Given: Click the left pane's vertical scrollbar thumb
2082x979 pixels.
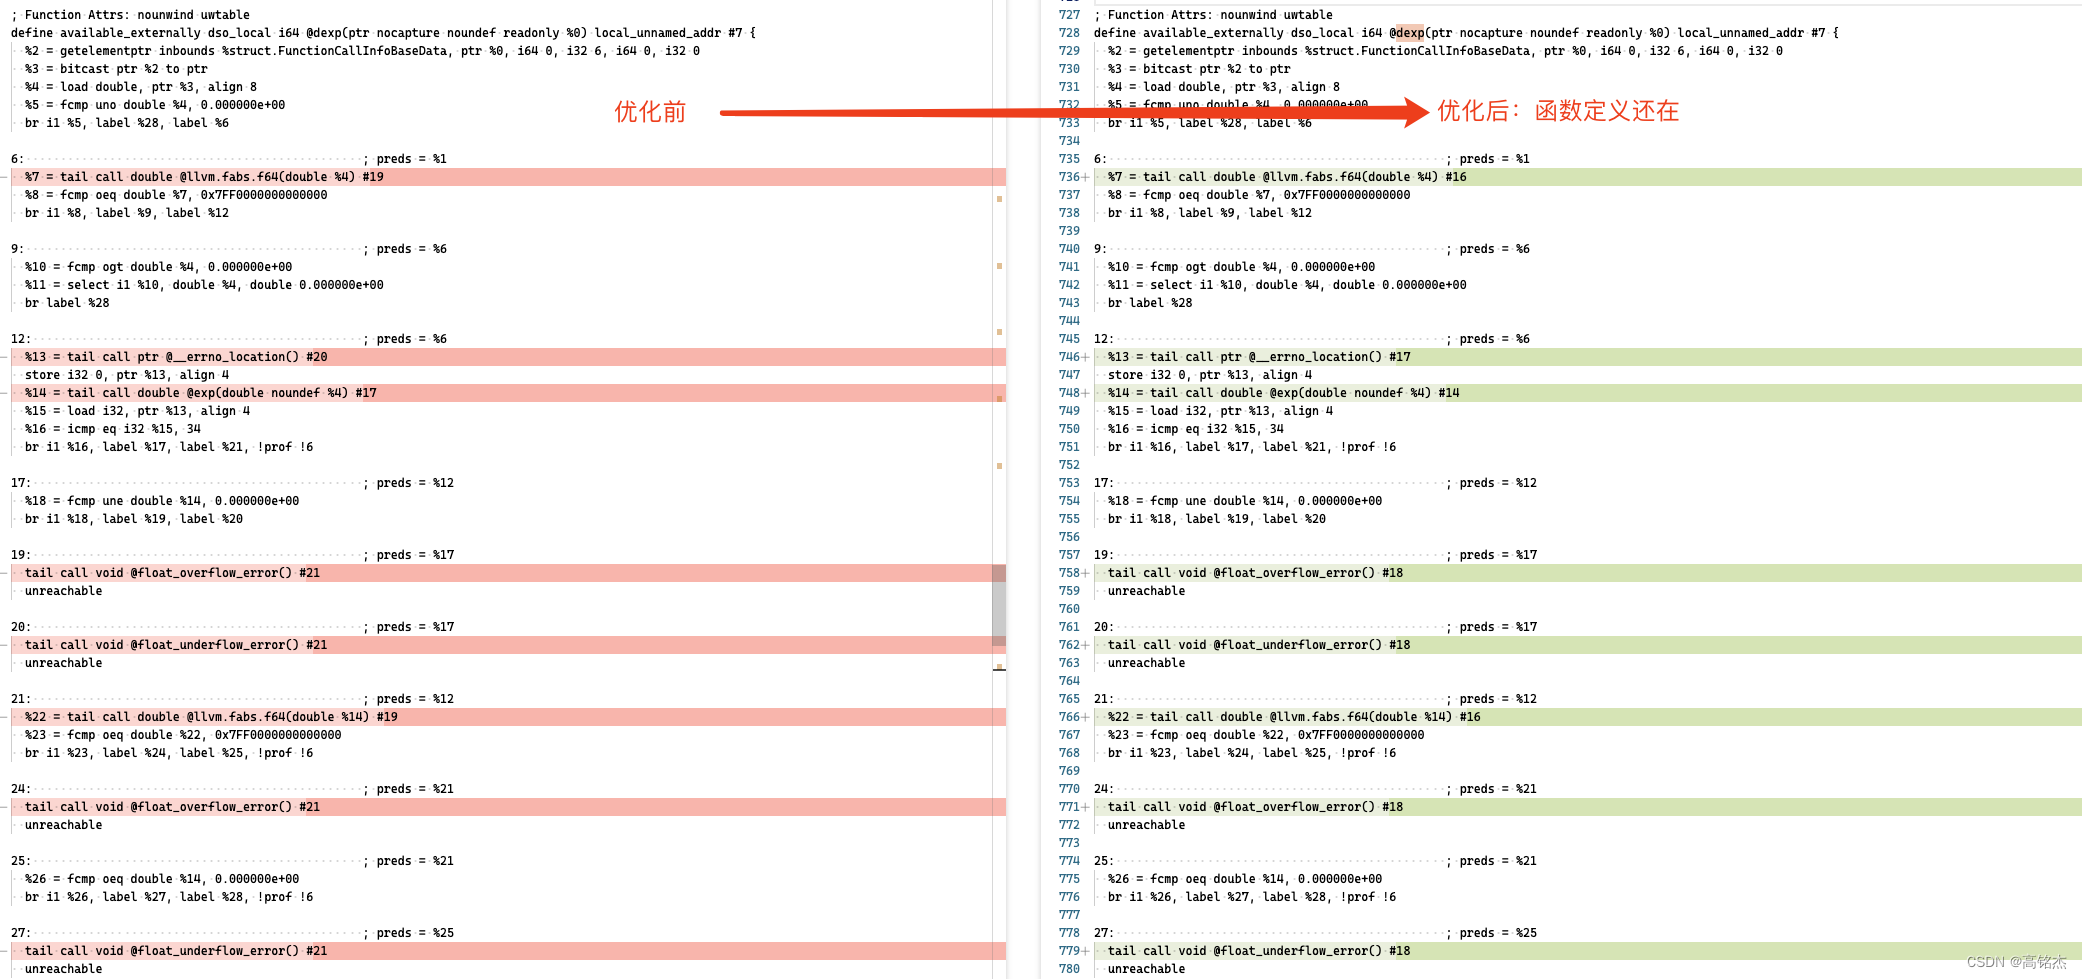Looking at the screenshot, I should 999,605.
